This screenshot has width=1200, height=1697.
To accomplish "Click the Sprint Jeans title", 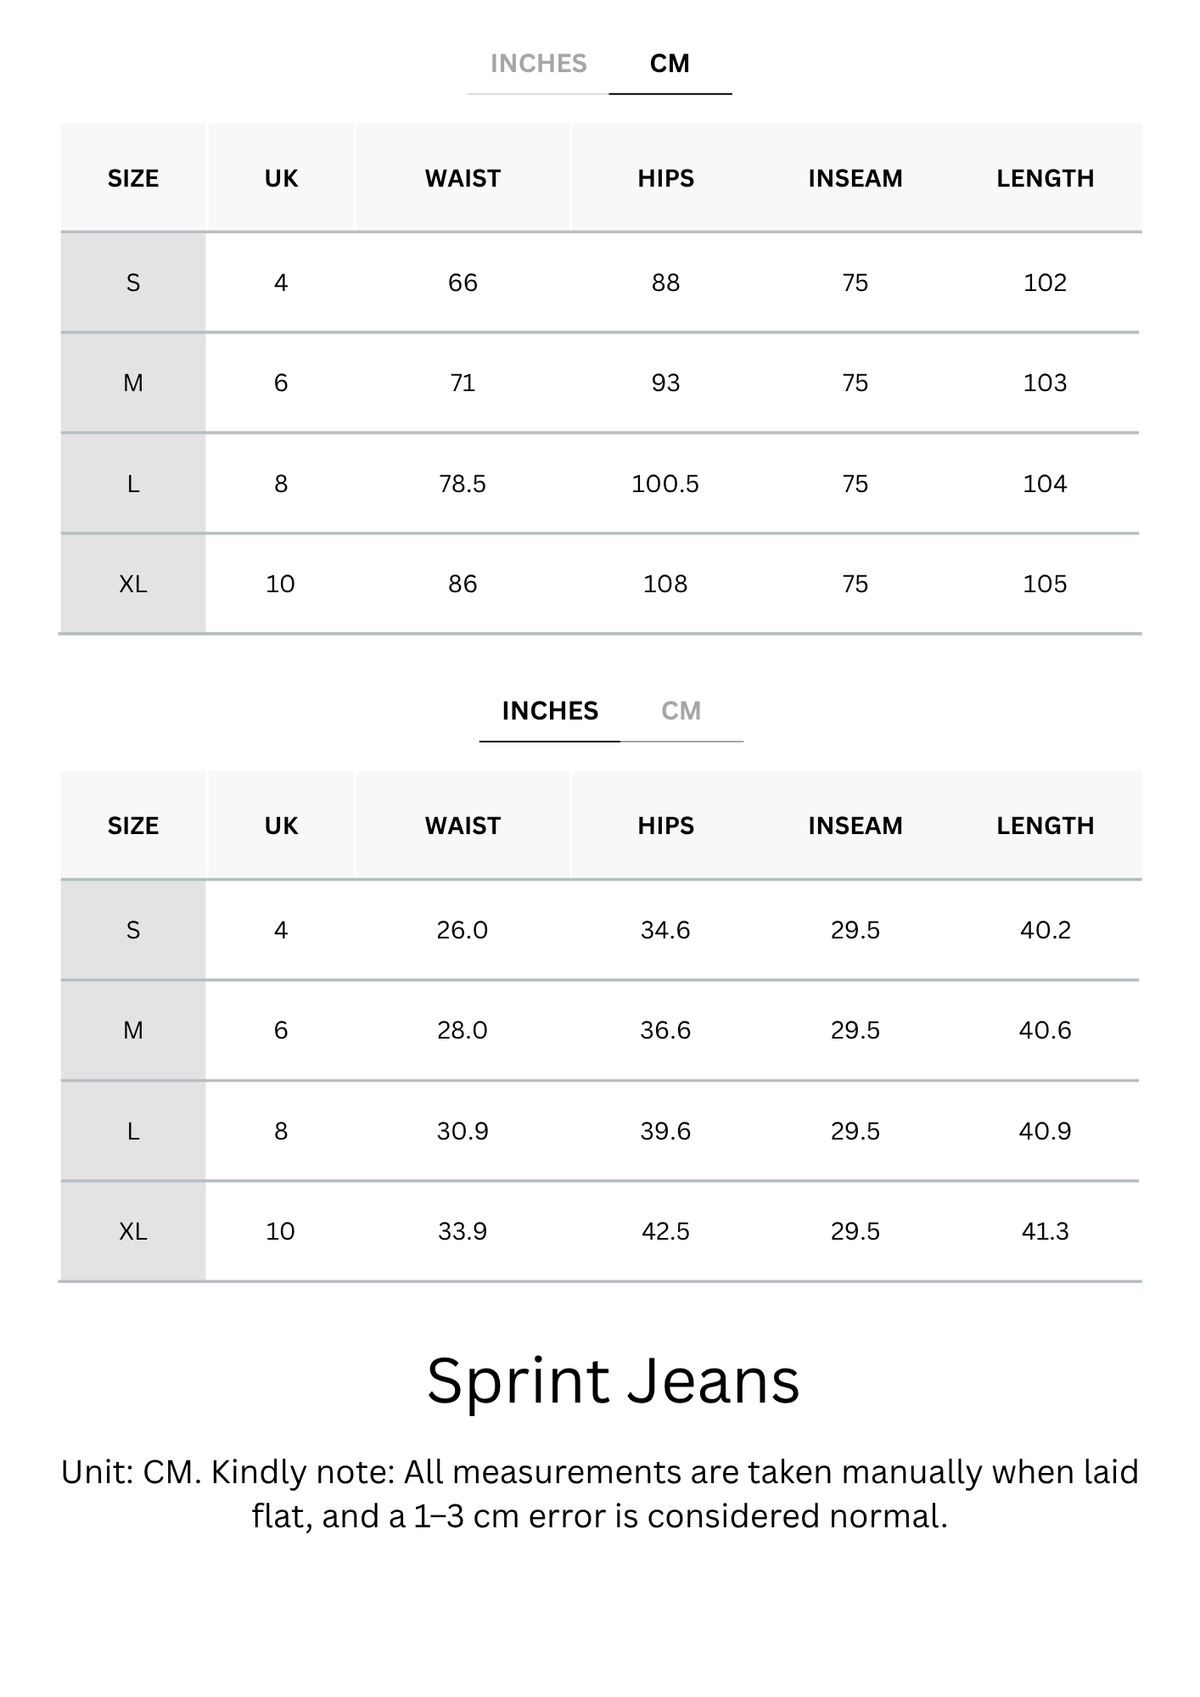I will [x=613, y=1382].
